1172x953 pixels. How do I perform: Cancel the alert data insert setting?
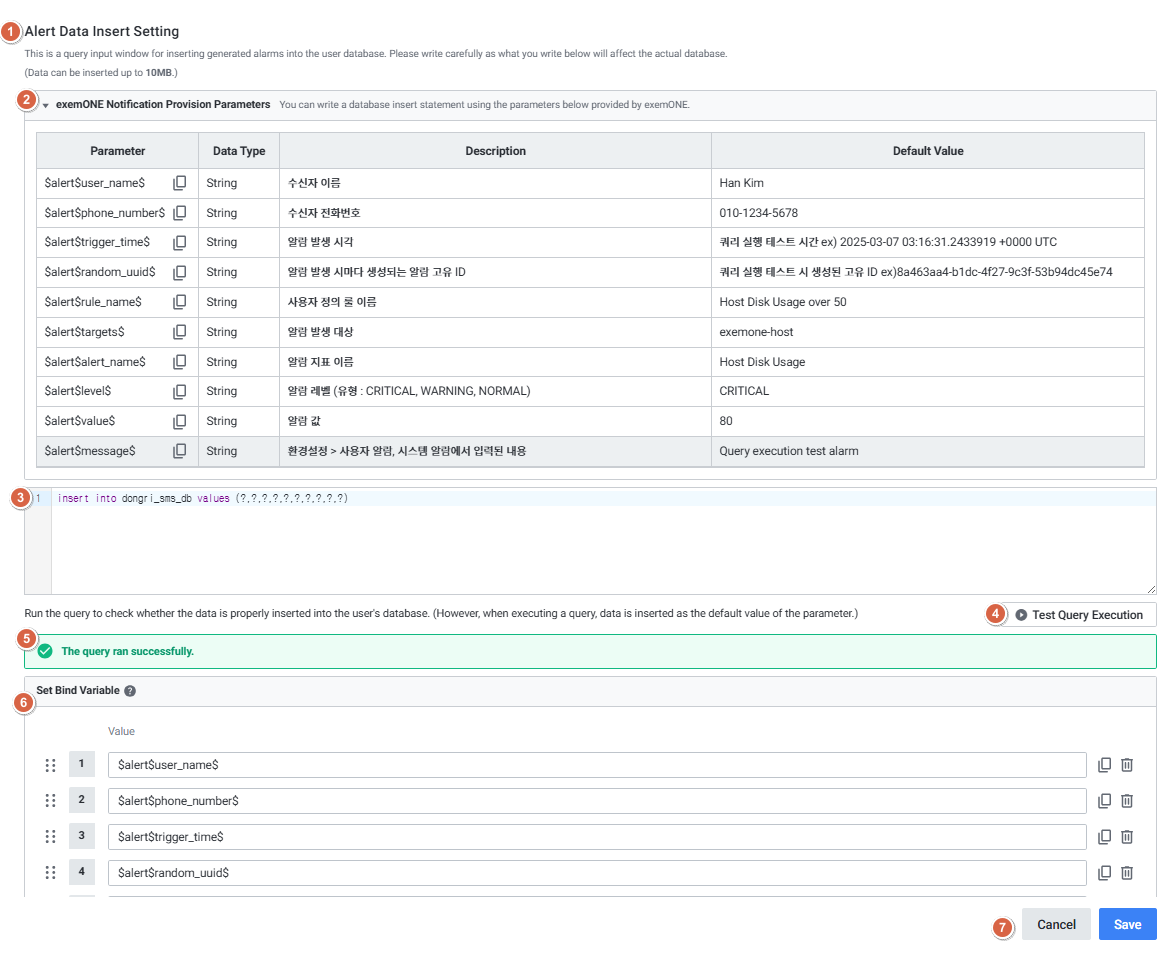[1056, 924]
